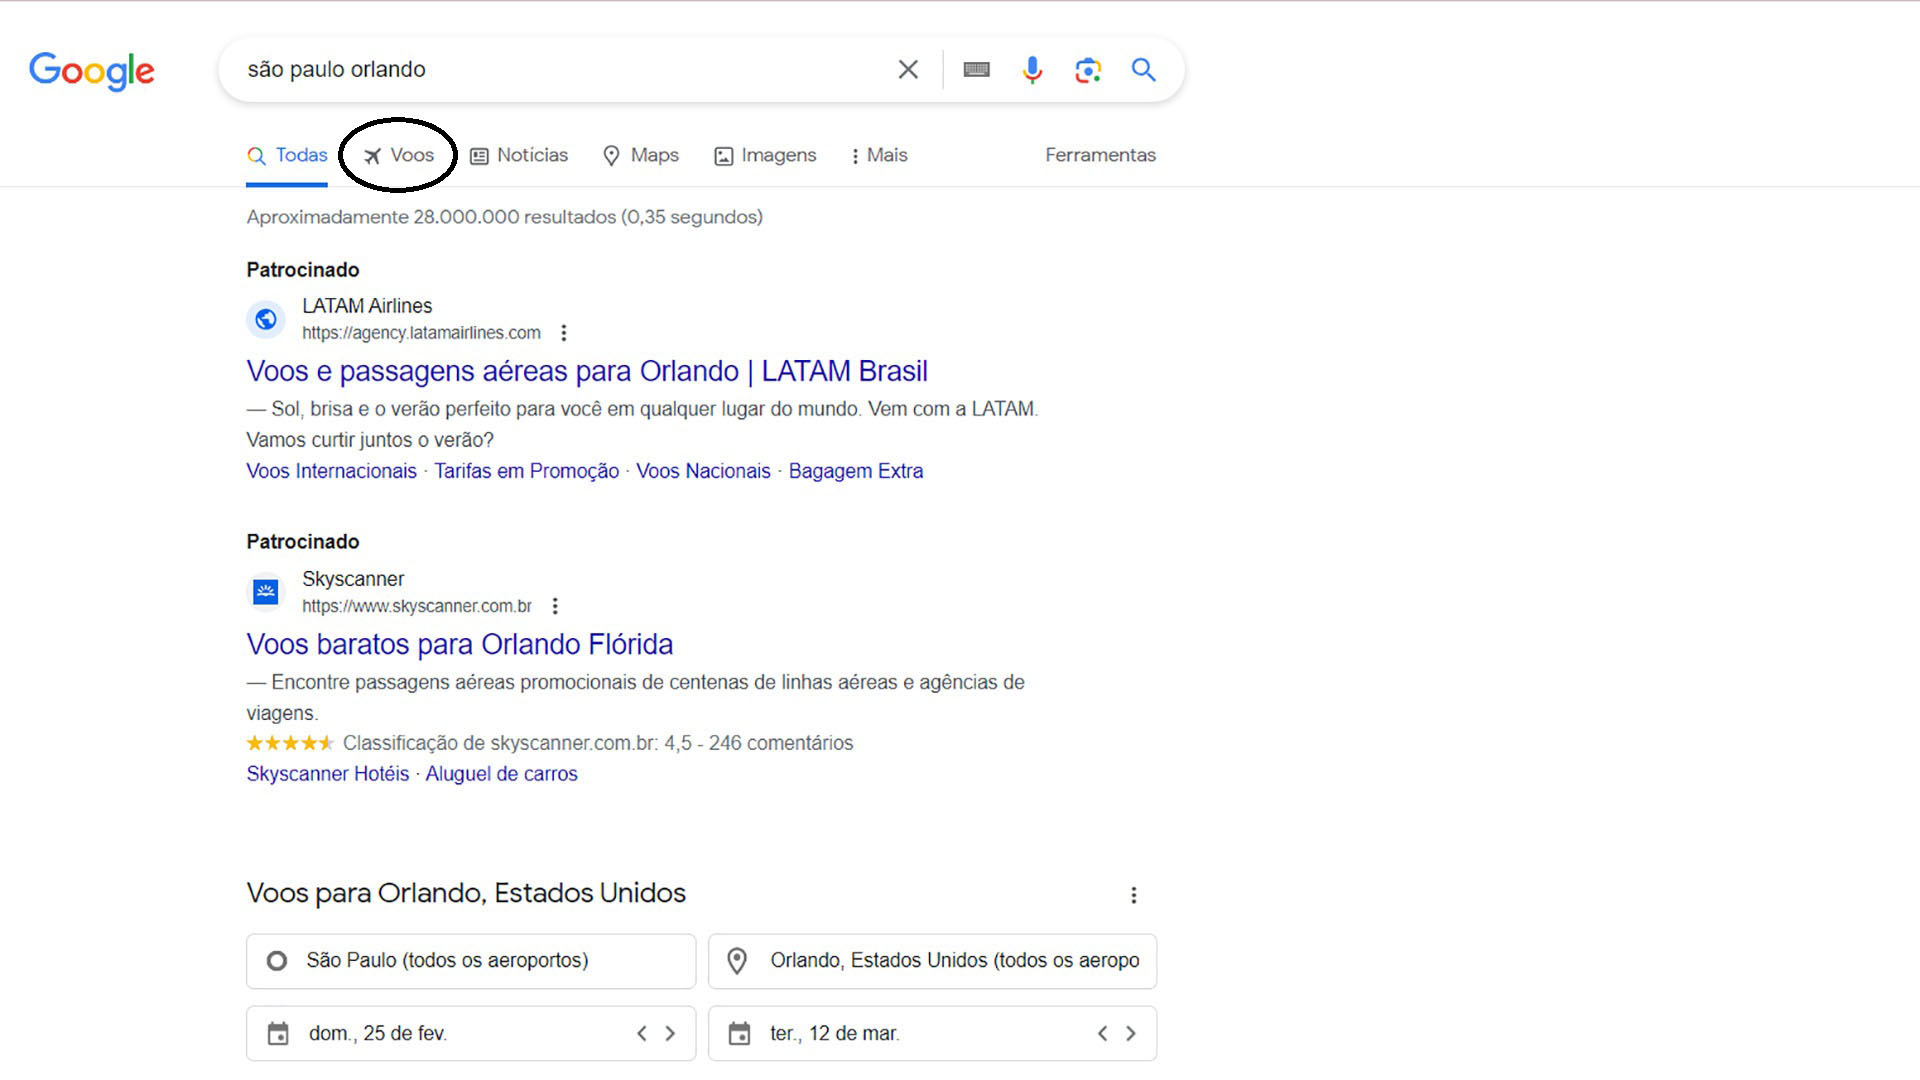The height and width of the screenshot is (1080, 1920).
Task: Step return date back with left chevron
Action: click(x=1103, y=1033)
